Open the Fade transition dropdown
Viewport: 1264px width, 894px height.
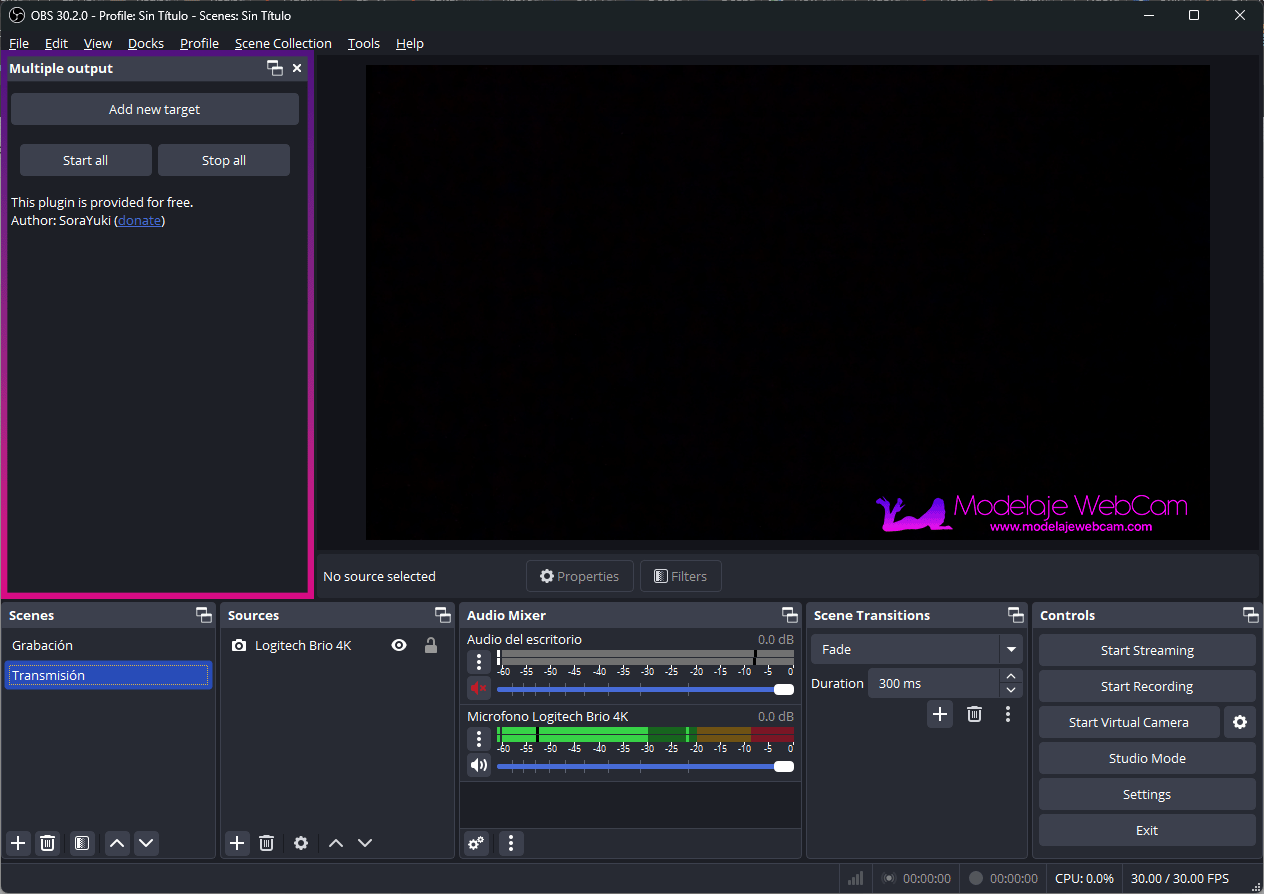pos(1011,650)
